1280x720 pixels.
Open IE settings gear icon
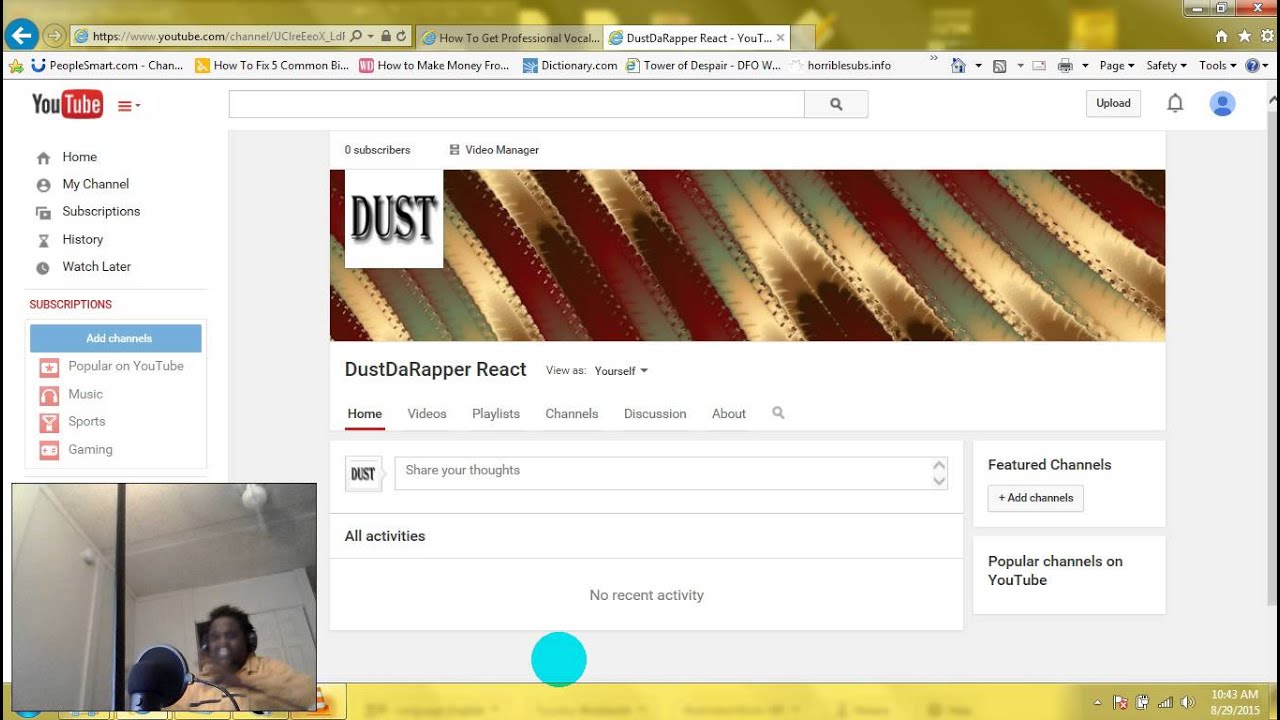[1266, 36]
